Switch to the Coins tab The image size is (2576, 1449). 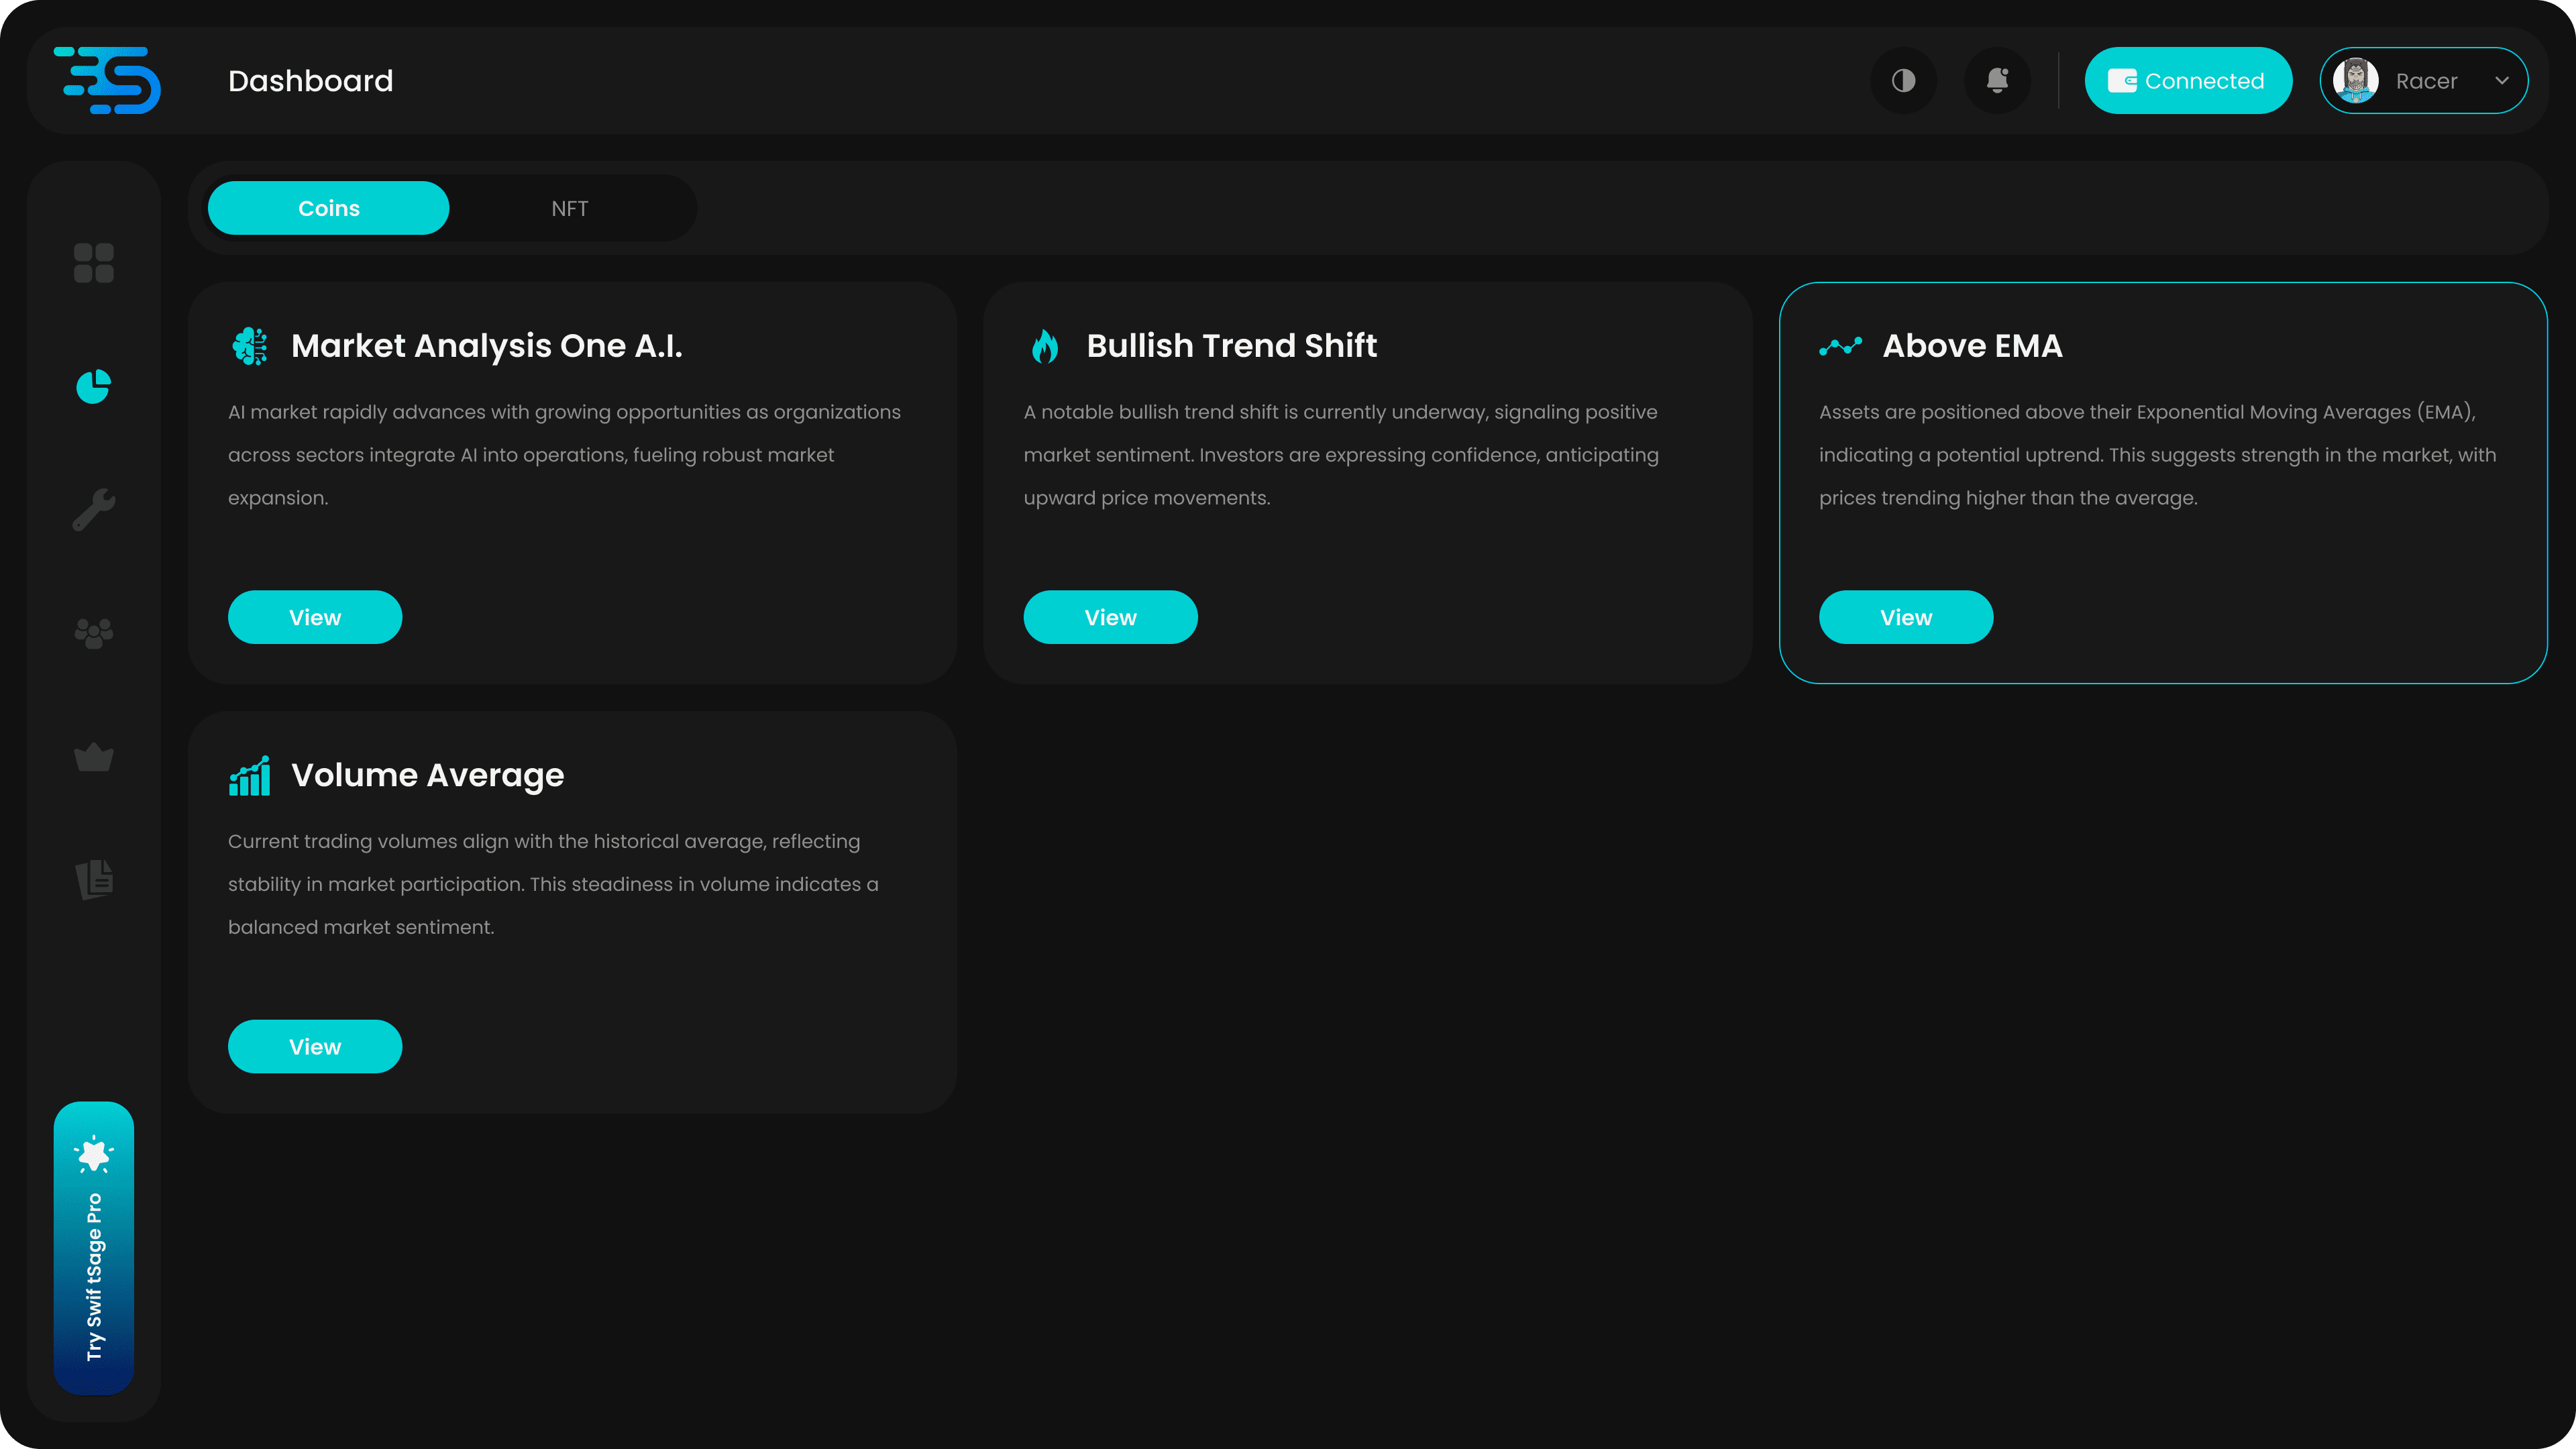tap(328, 208)
